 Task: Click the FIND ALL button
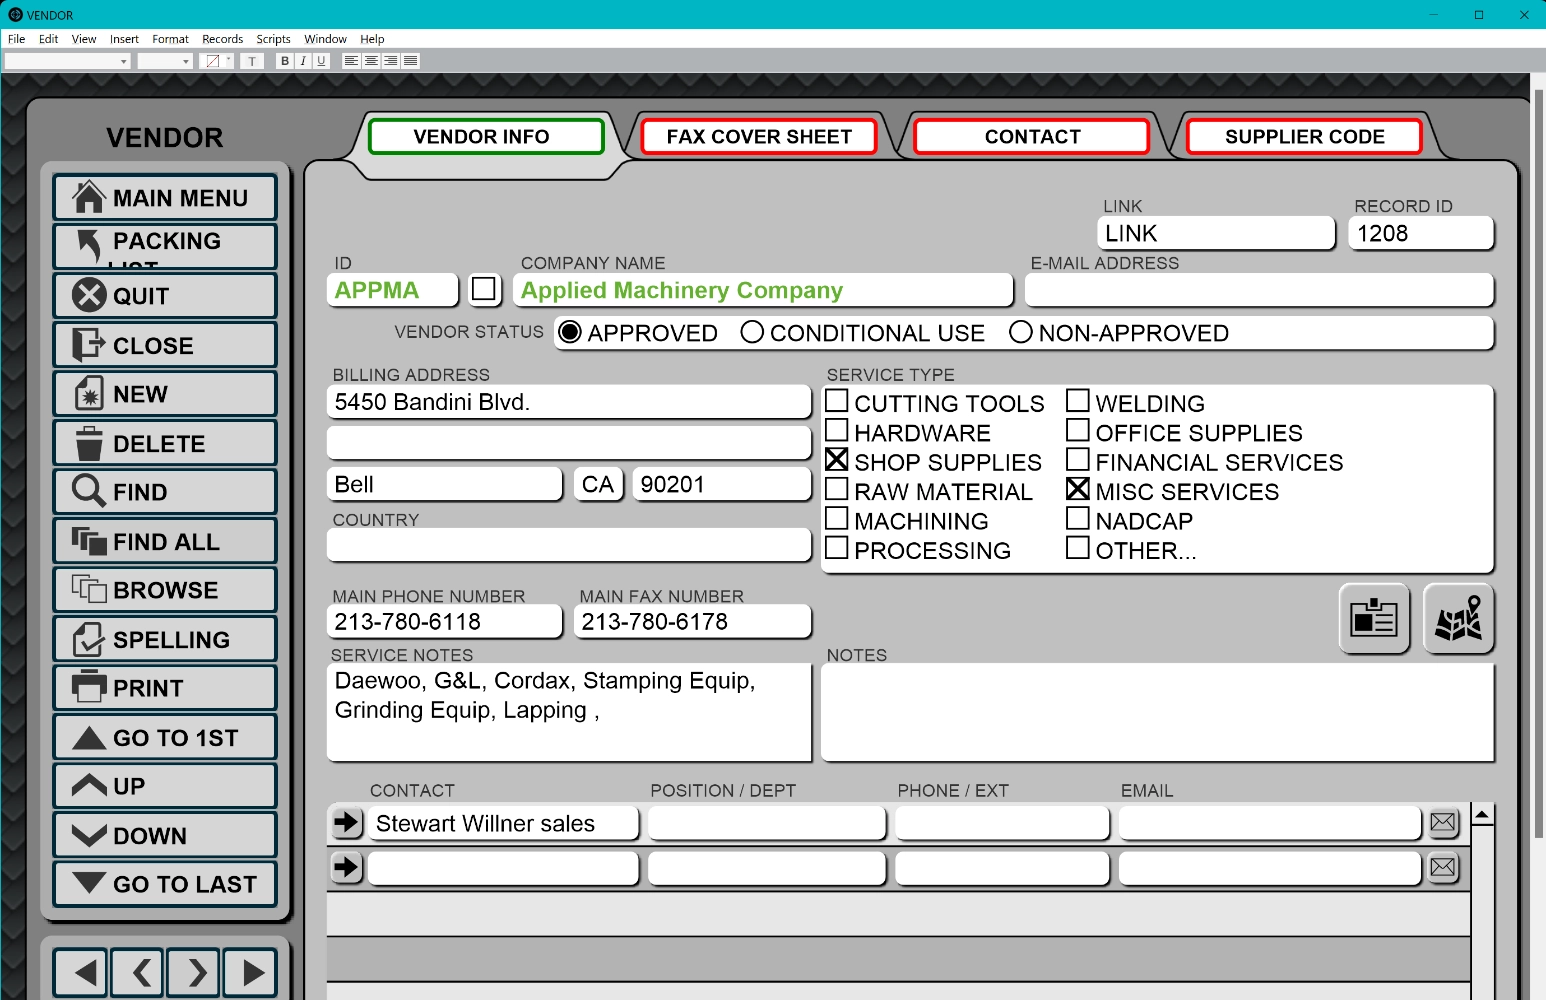[x=165, y=541]
